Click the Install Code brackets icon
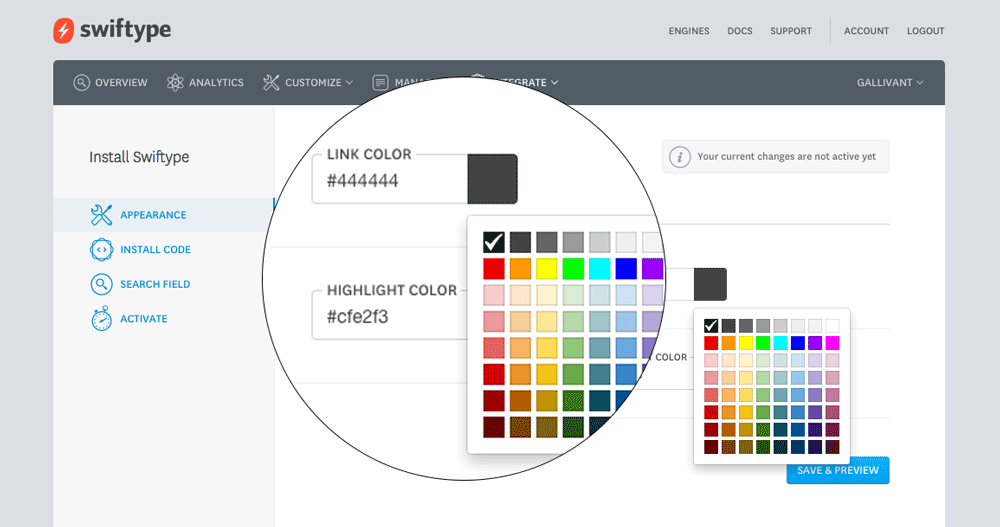This screenshot has height=527, width=1000. (101, 250)
